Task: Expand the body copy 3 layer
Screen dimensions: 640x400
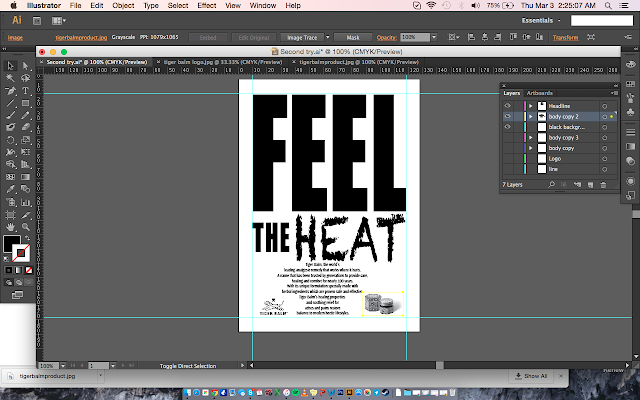Action: 531,138
